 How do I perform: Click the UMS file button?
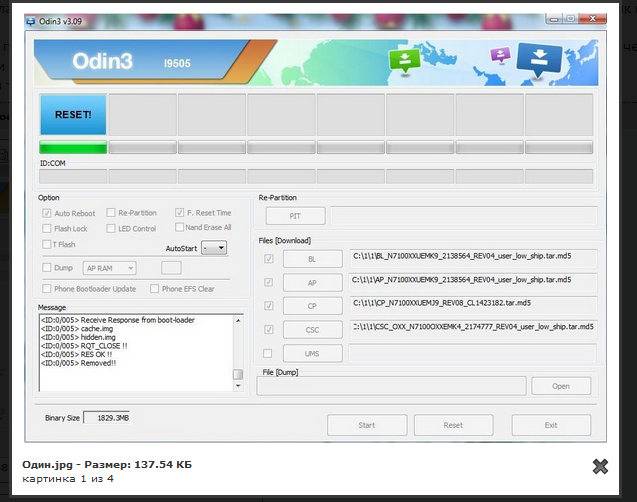click(x=312, y=353)
